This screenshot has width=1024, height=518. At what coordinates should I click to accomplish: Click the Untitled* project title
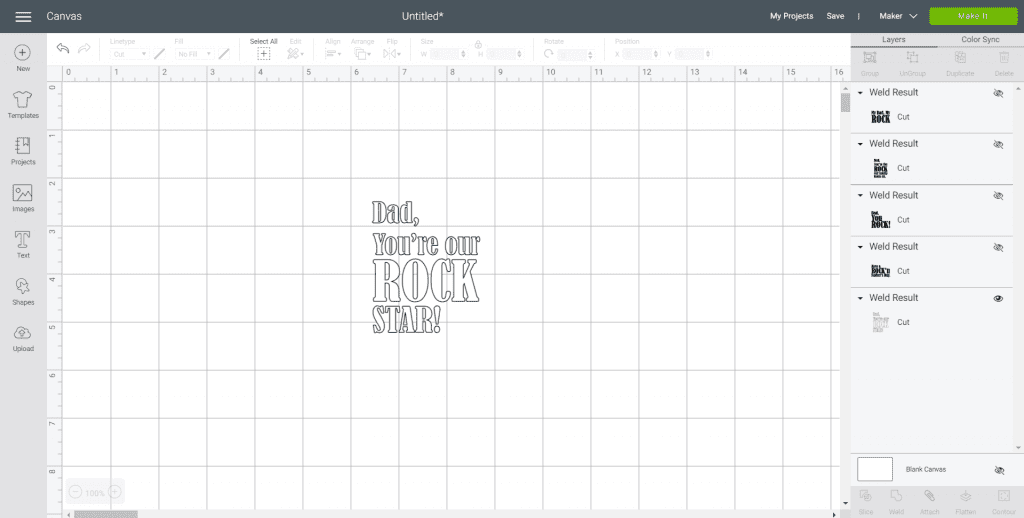[x=423, y=16]
